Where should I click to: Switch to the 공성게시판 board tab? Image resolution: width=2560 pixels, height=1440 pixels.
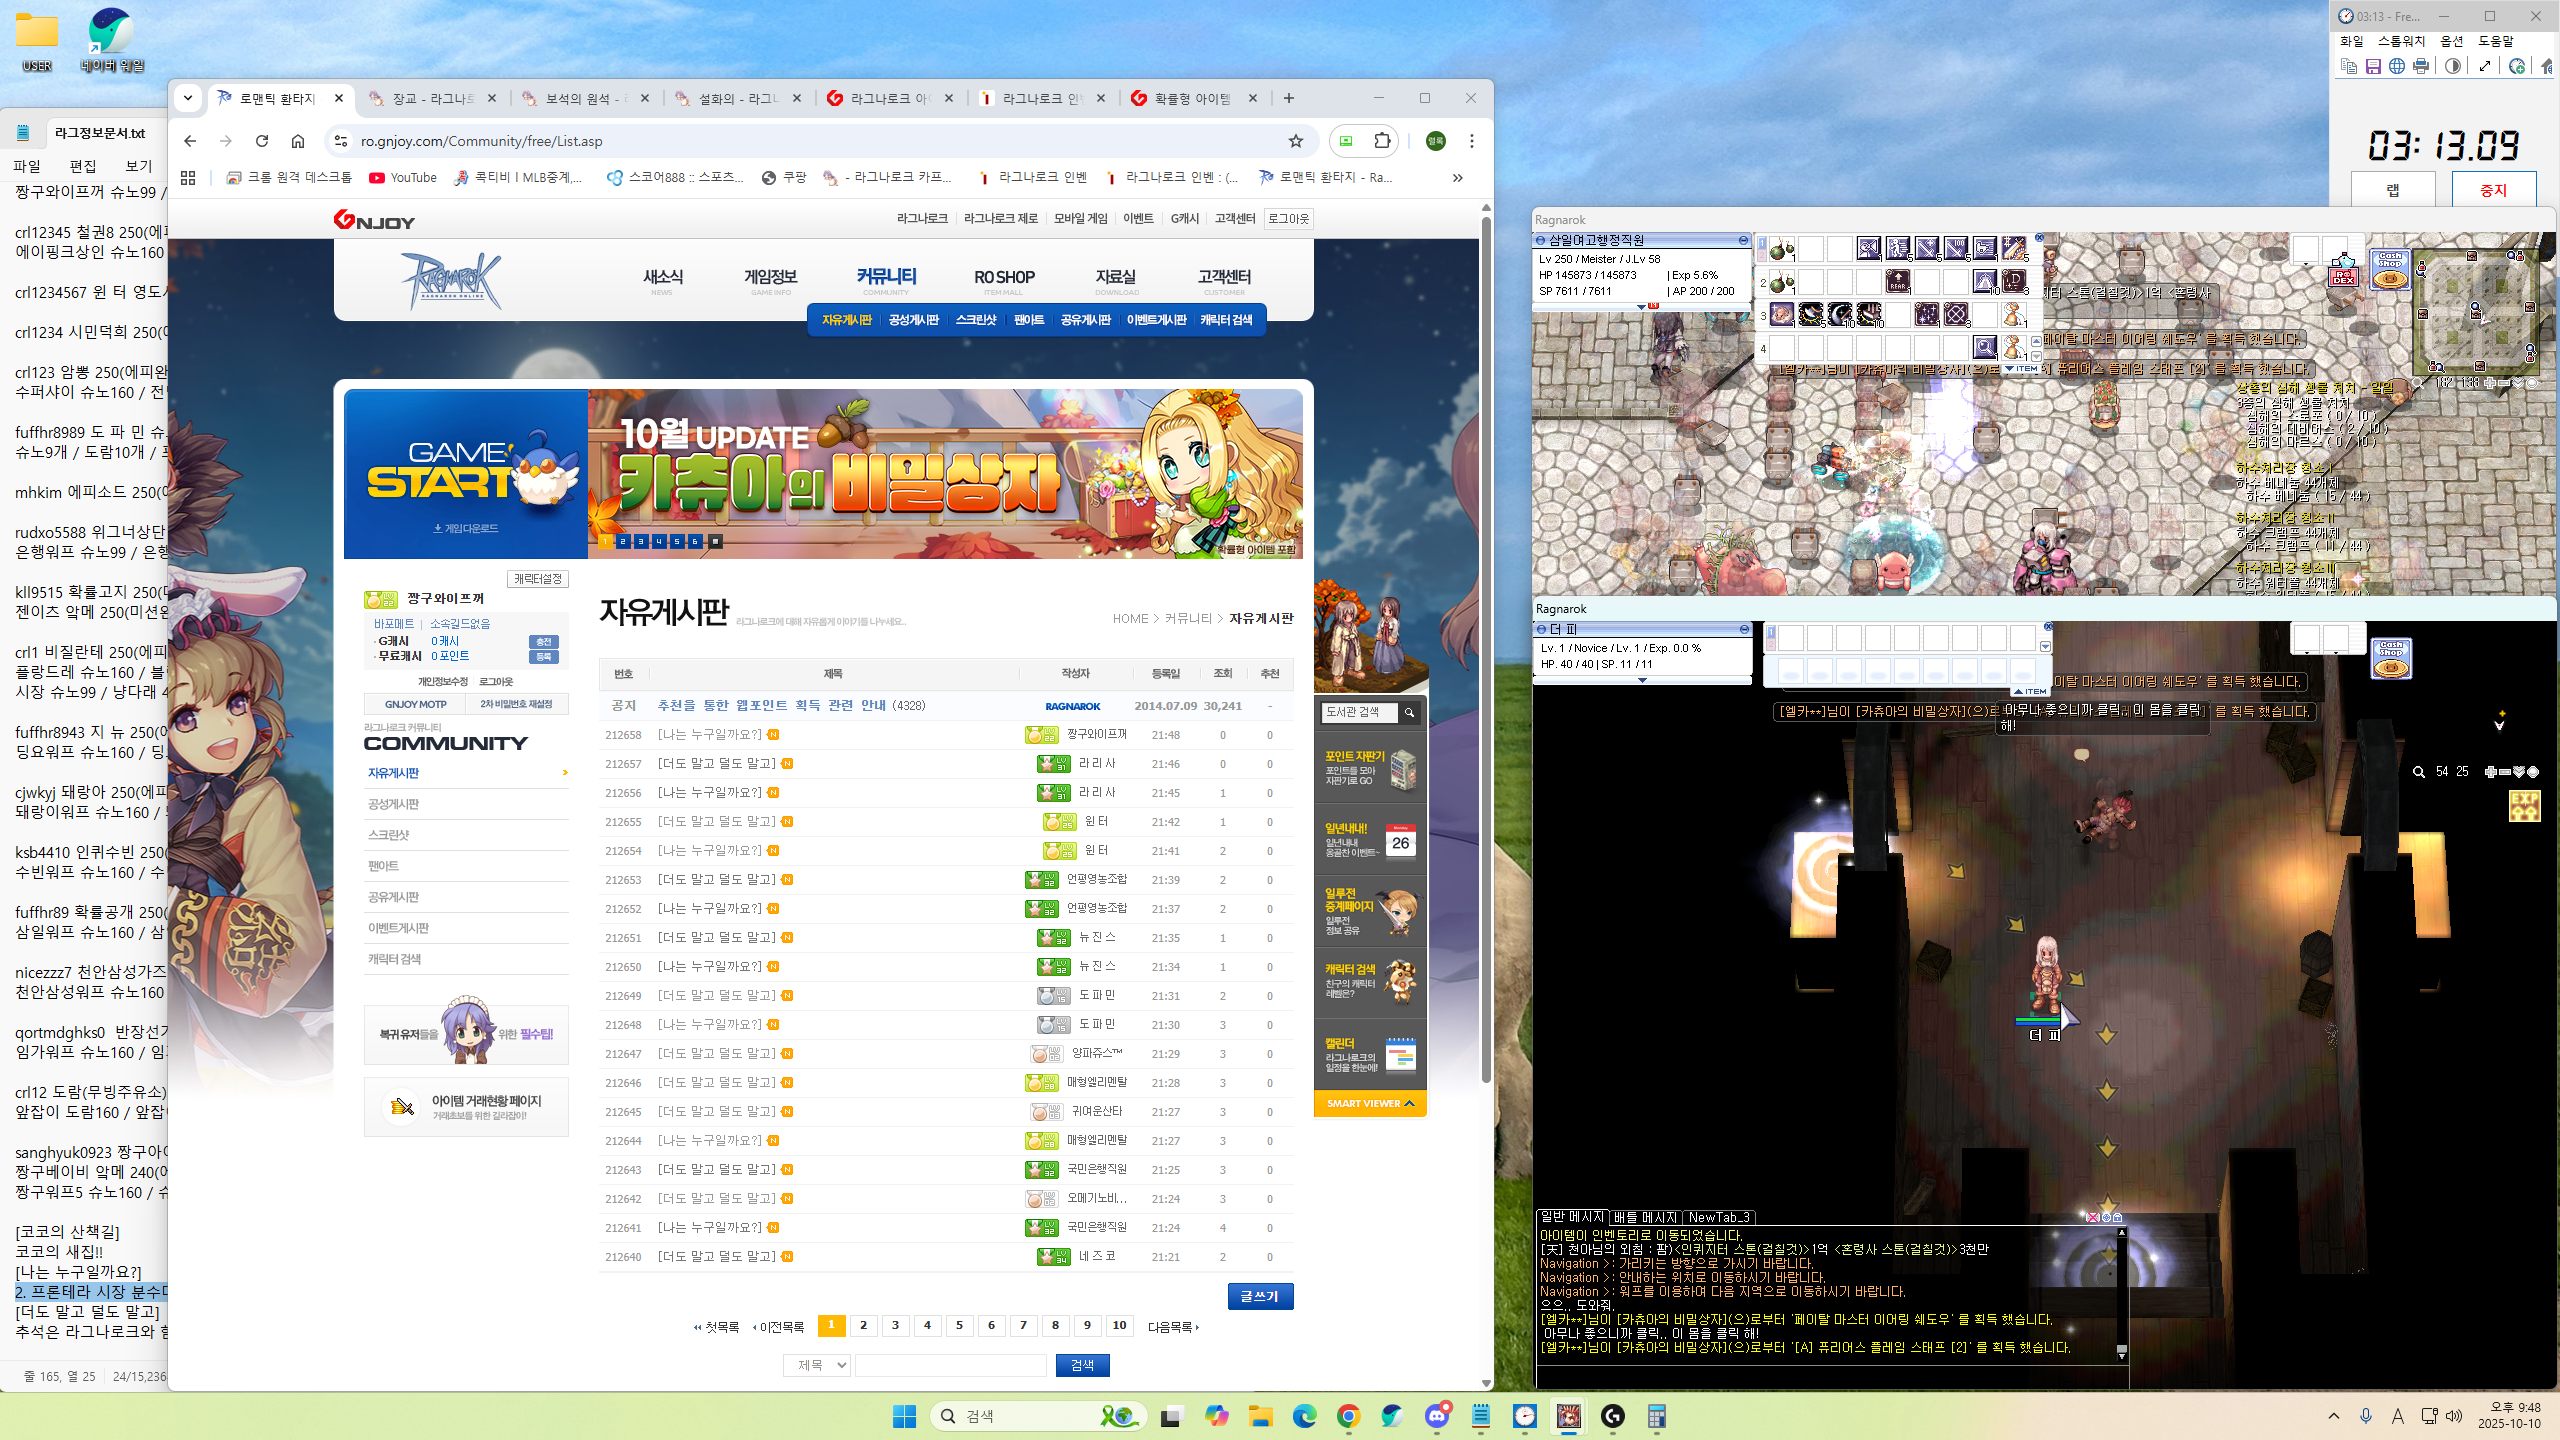[x=913, y=320]
